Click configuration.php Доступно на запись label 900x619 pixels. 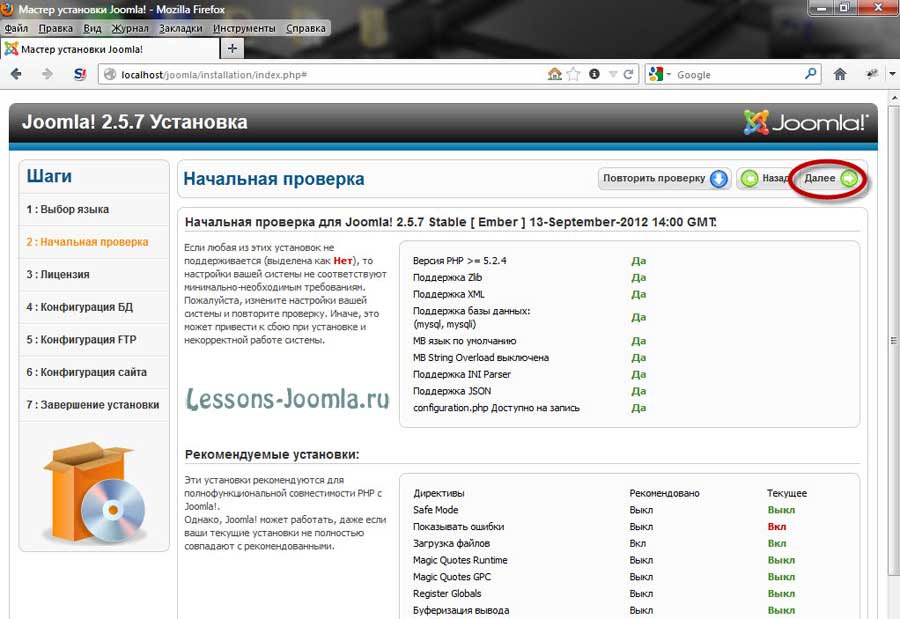[496, 408]
